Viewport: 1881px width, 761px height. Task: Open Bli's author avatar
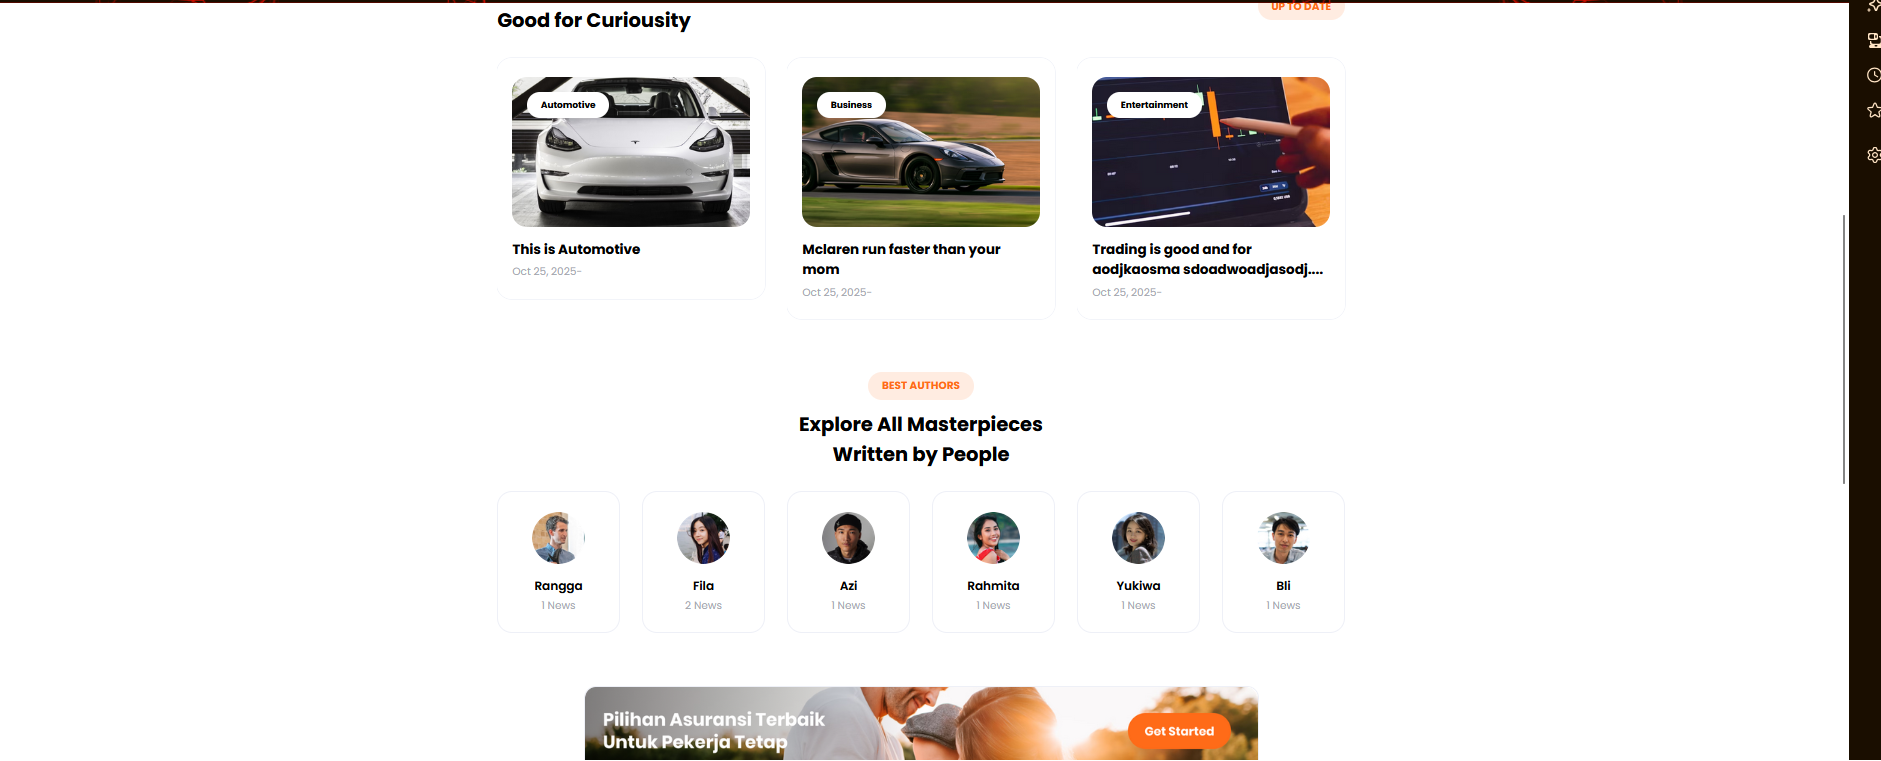click(x=1283, y=538)
